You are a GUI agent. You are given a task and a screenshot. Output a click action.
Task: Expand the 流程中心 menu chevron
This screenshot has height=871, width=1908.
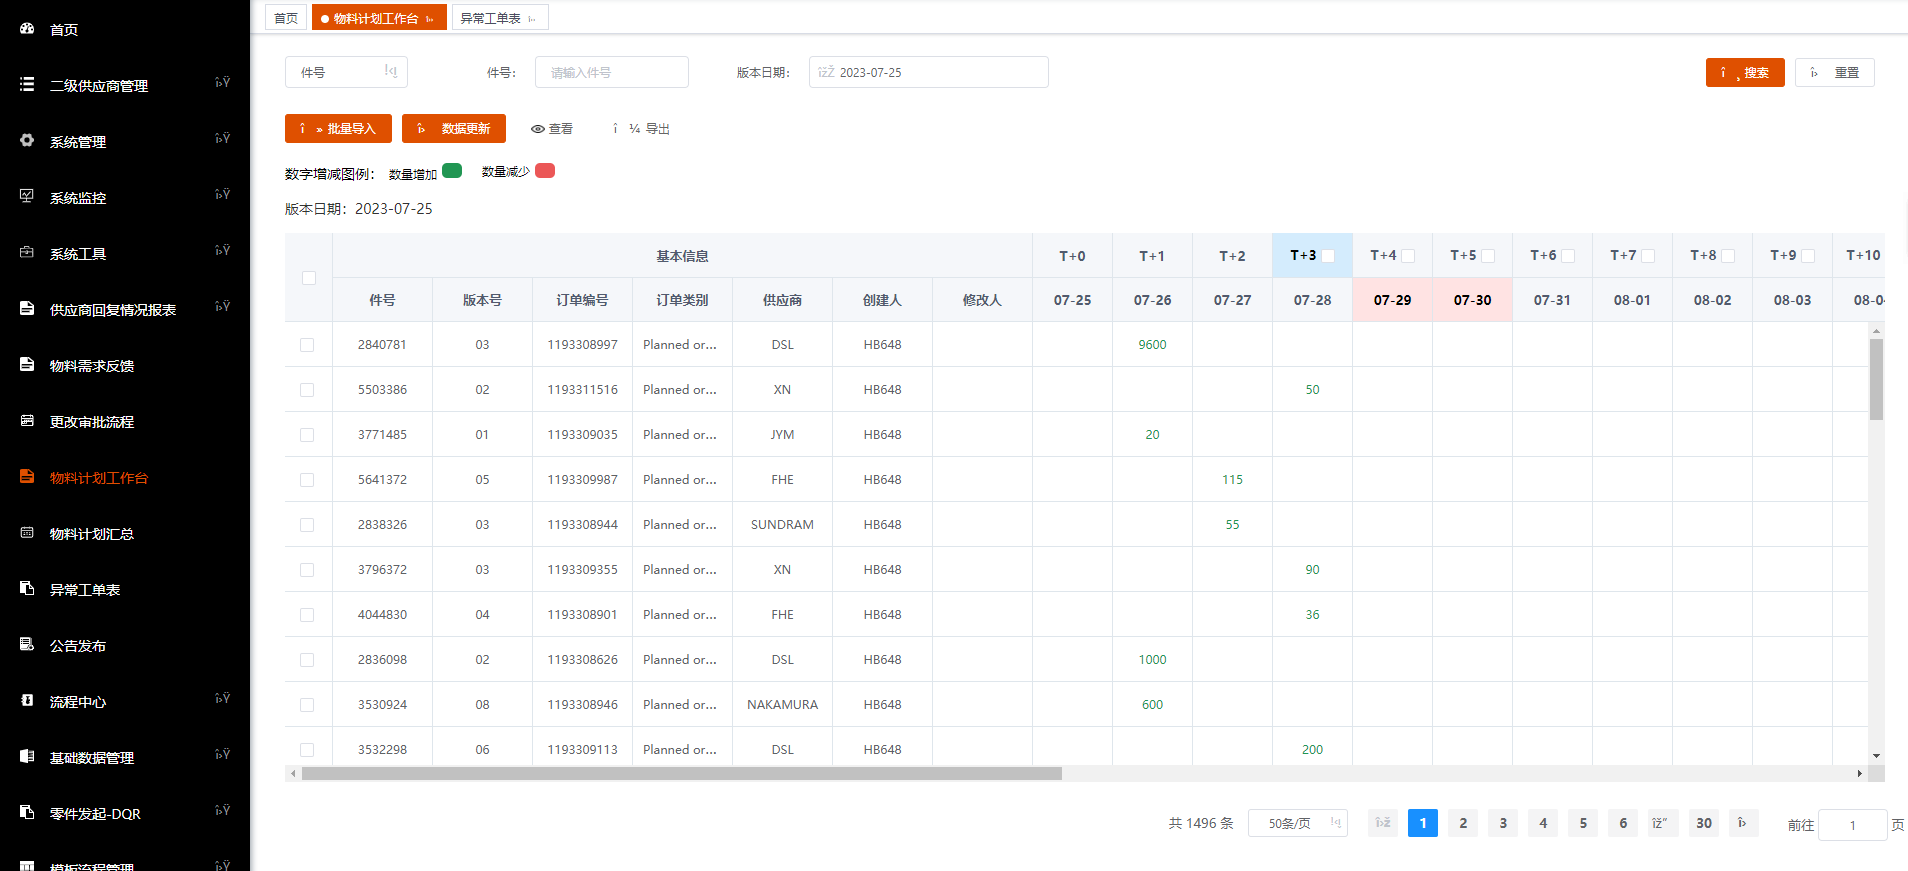coord(222,699)
